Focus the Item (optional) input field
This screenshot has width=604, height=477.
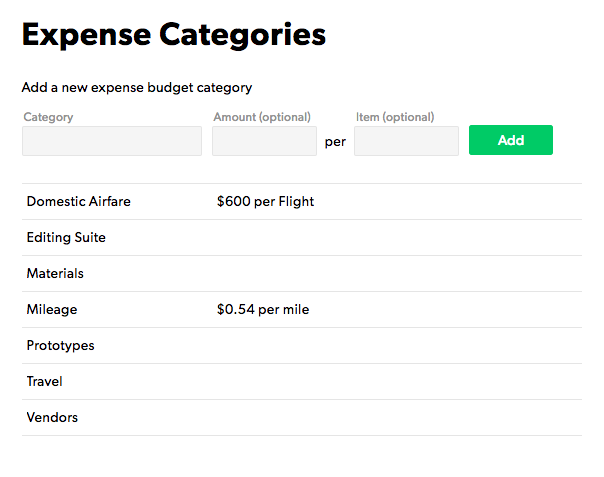pos(406,141)
